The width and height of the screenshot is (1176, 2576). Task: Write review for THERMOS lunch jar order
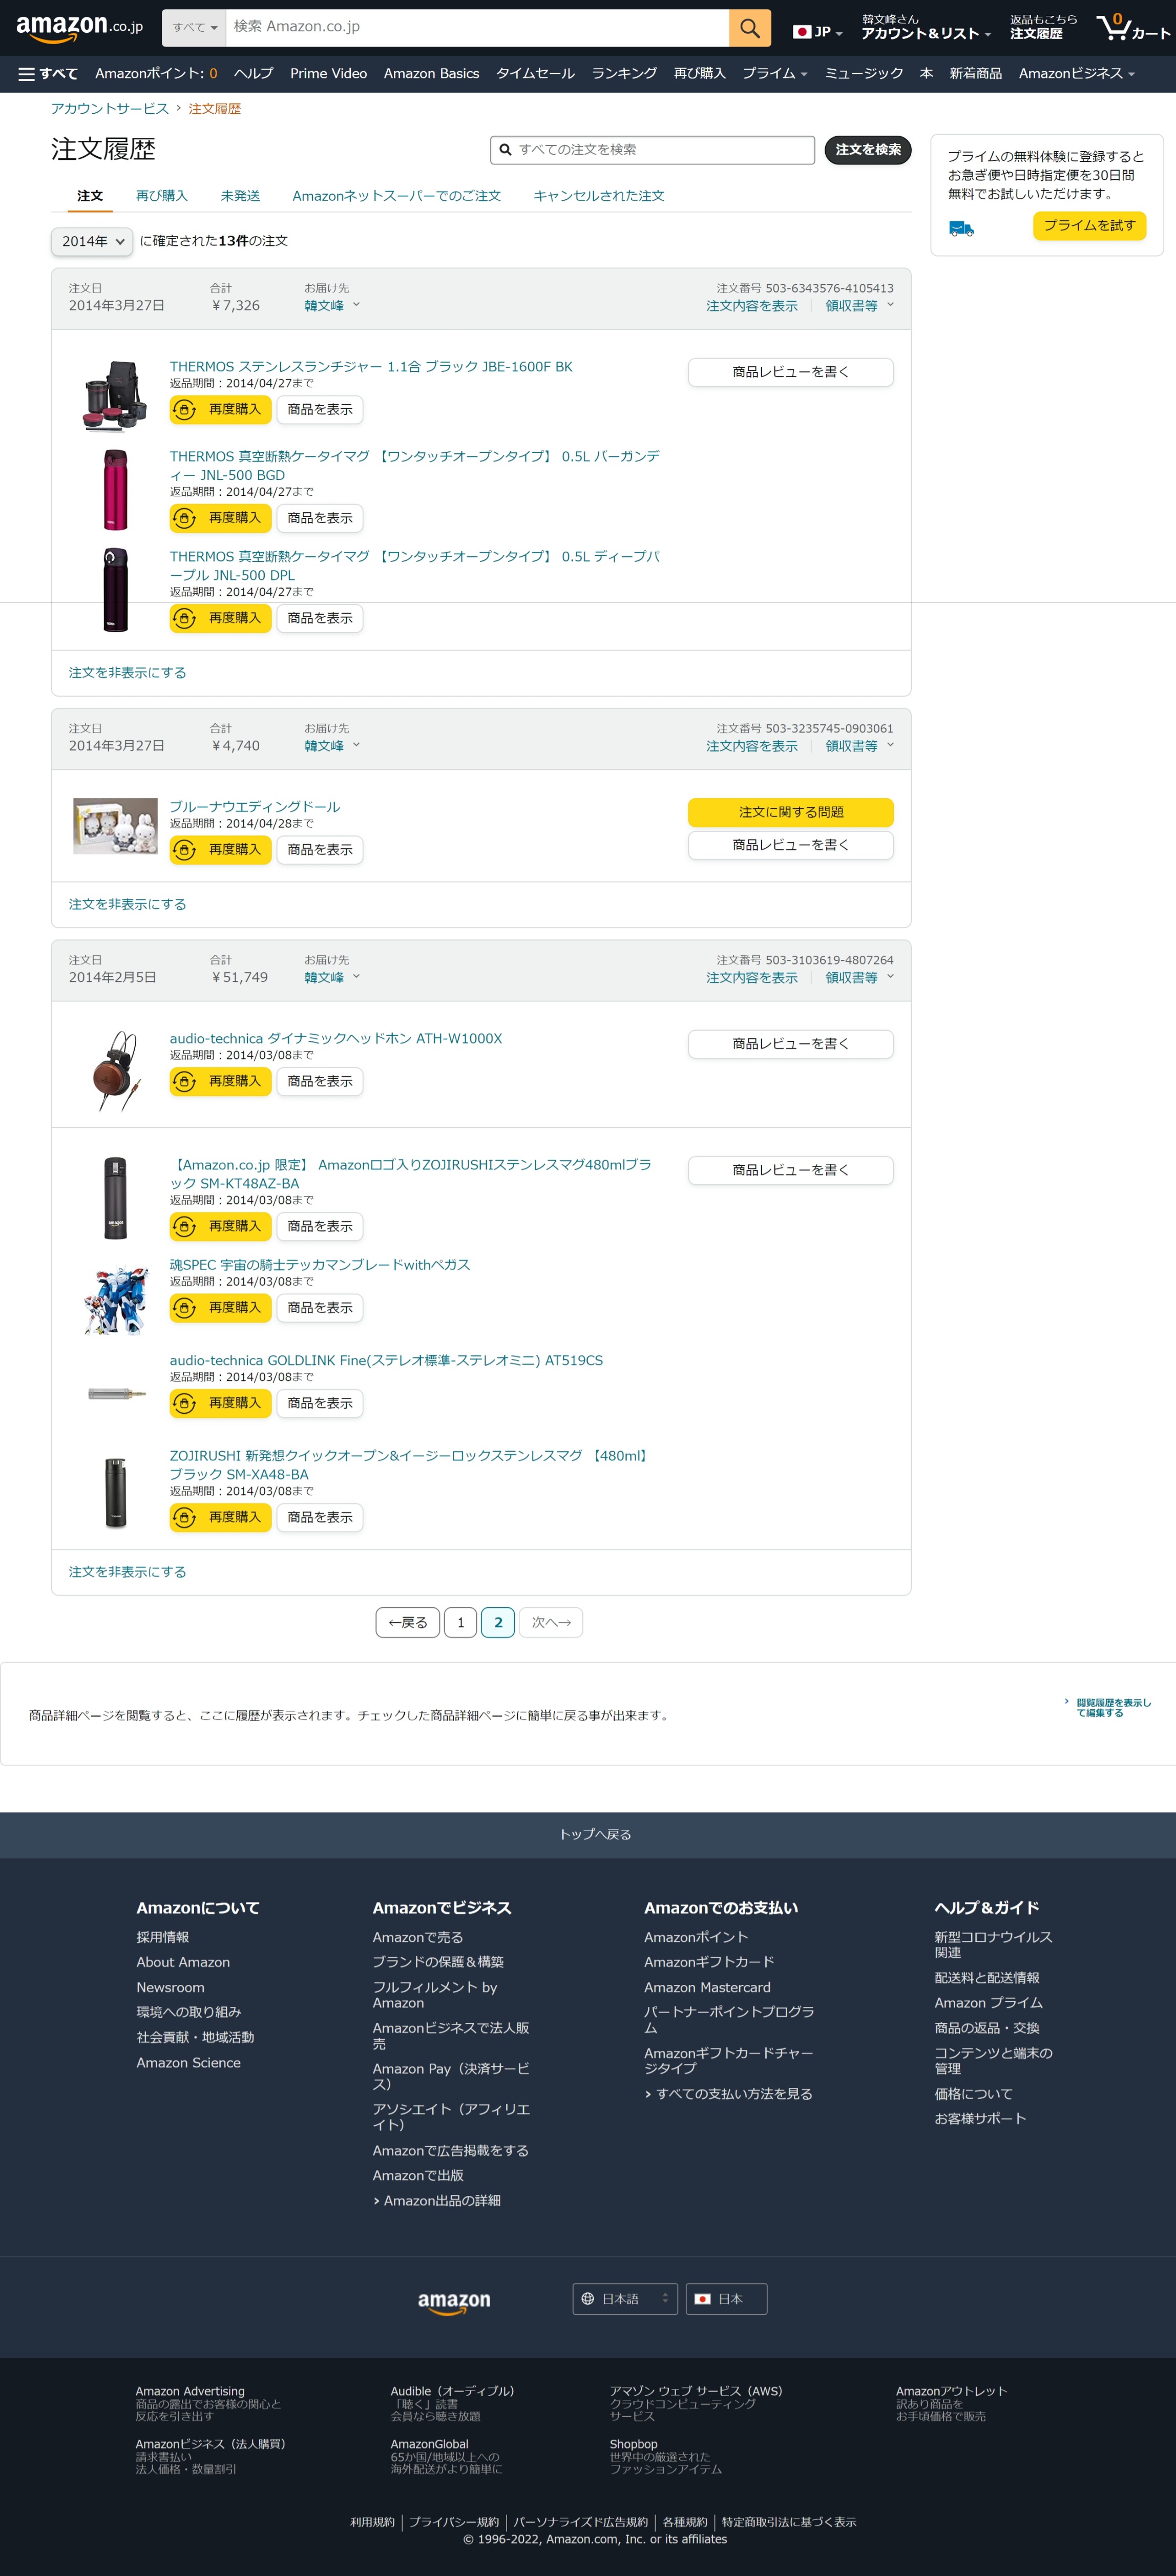tap(790, 372)
